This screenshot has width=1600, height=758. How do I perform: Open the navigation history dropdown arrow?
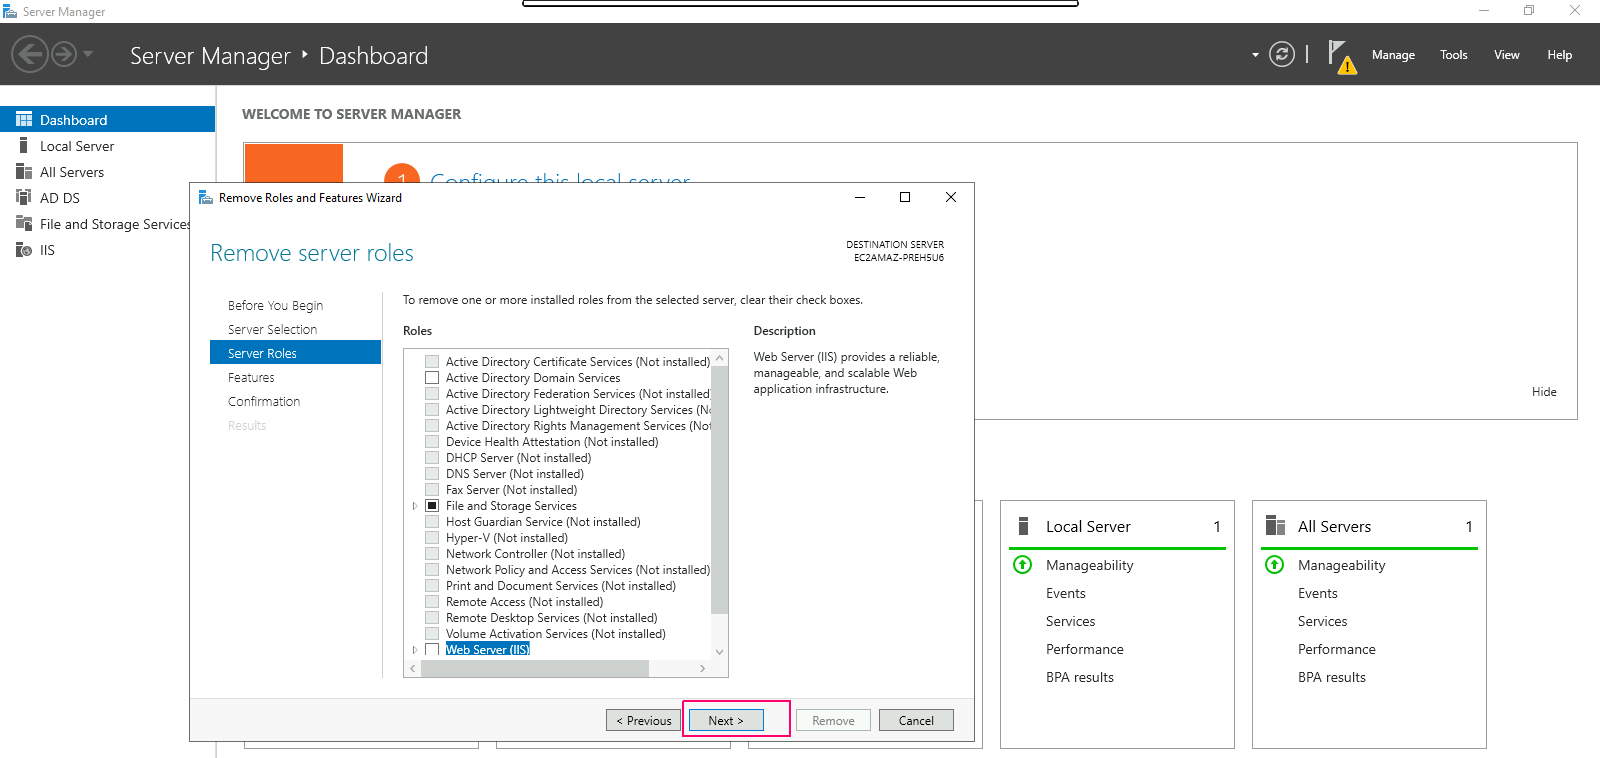[88, 54]
